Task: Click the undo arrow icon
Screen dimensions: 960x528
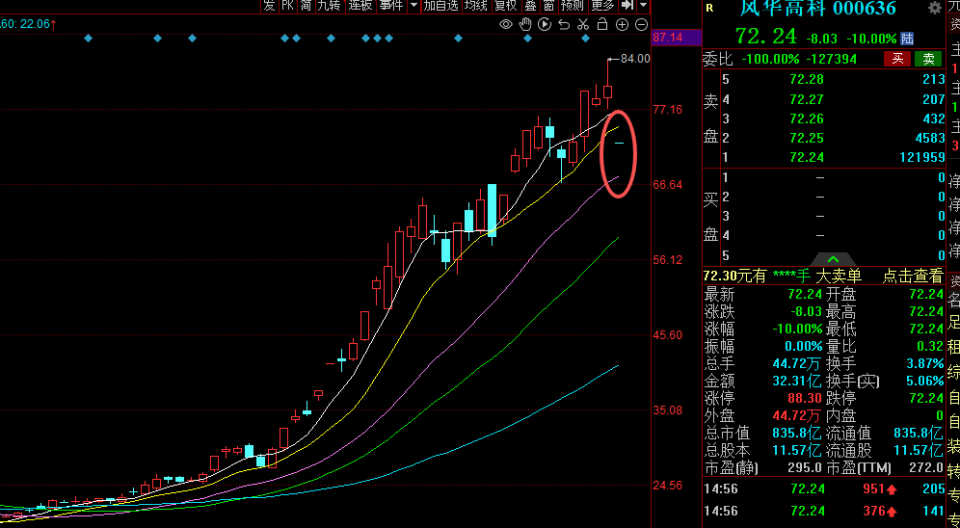Action: click(564, 25)
